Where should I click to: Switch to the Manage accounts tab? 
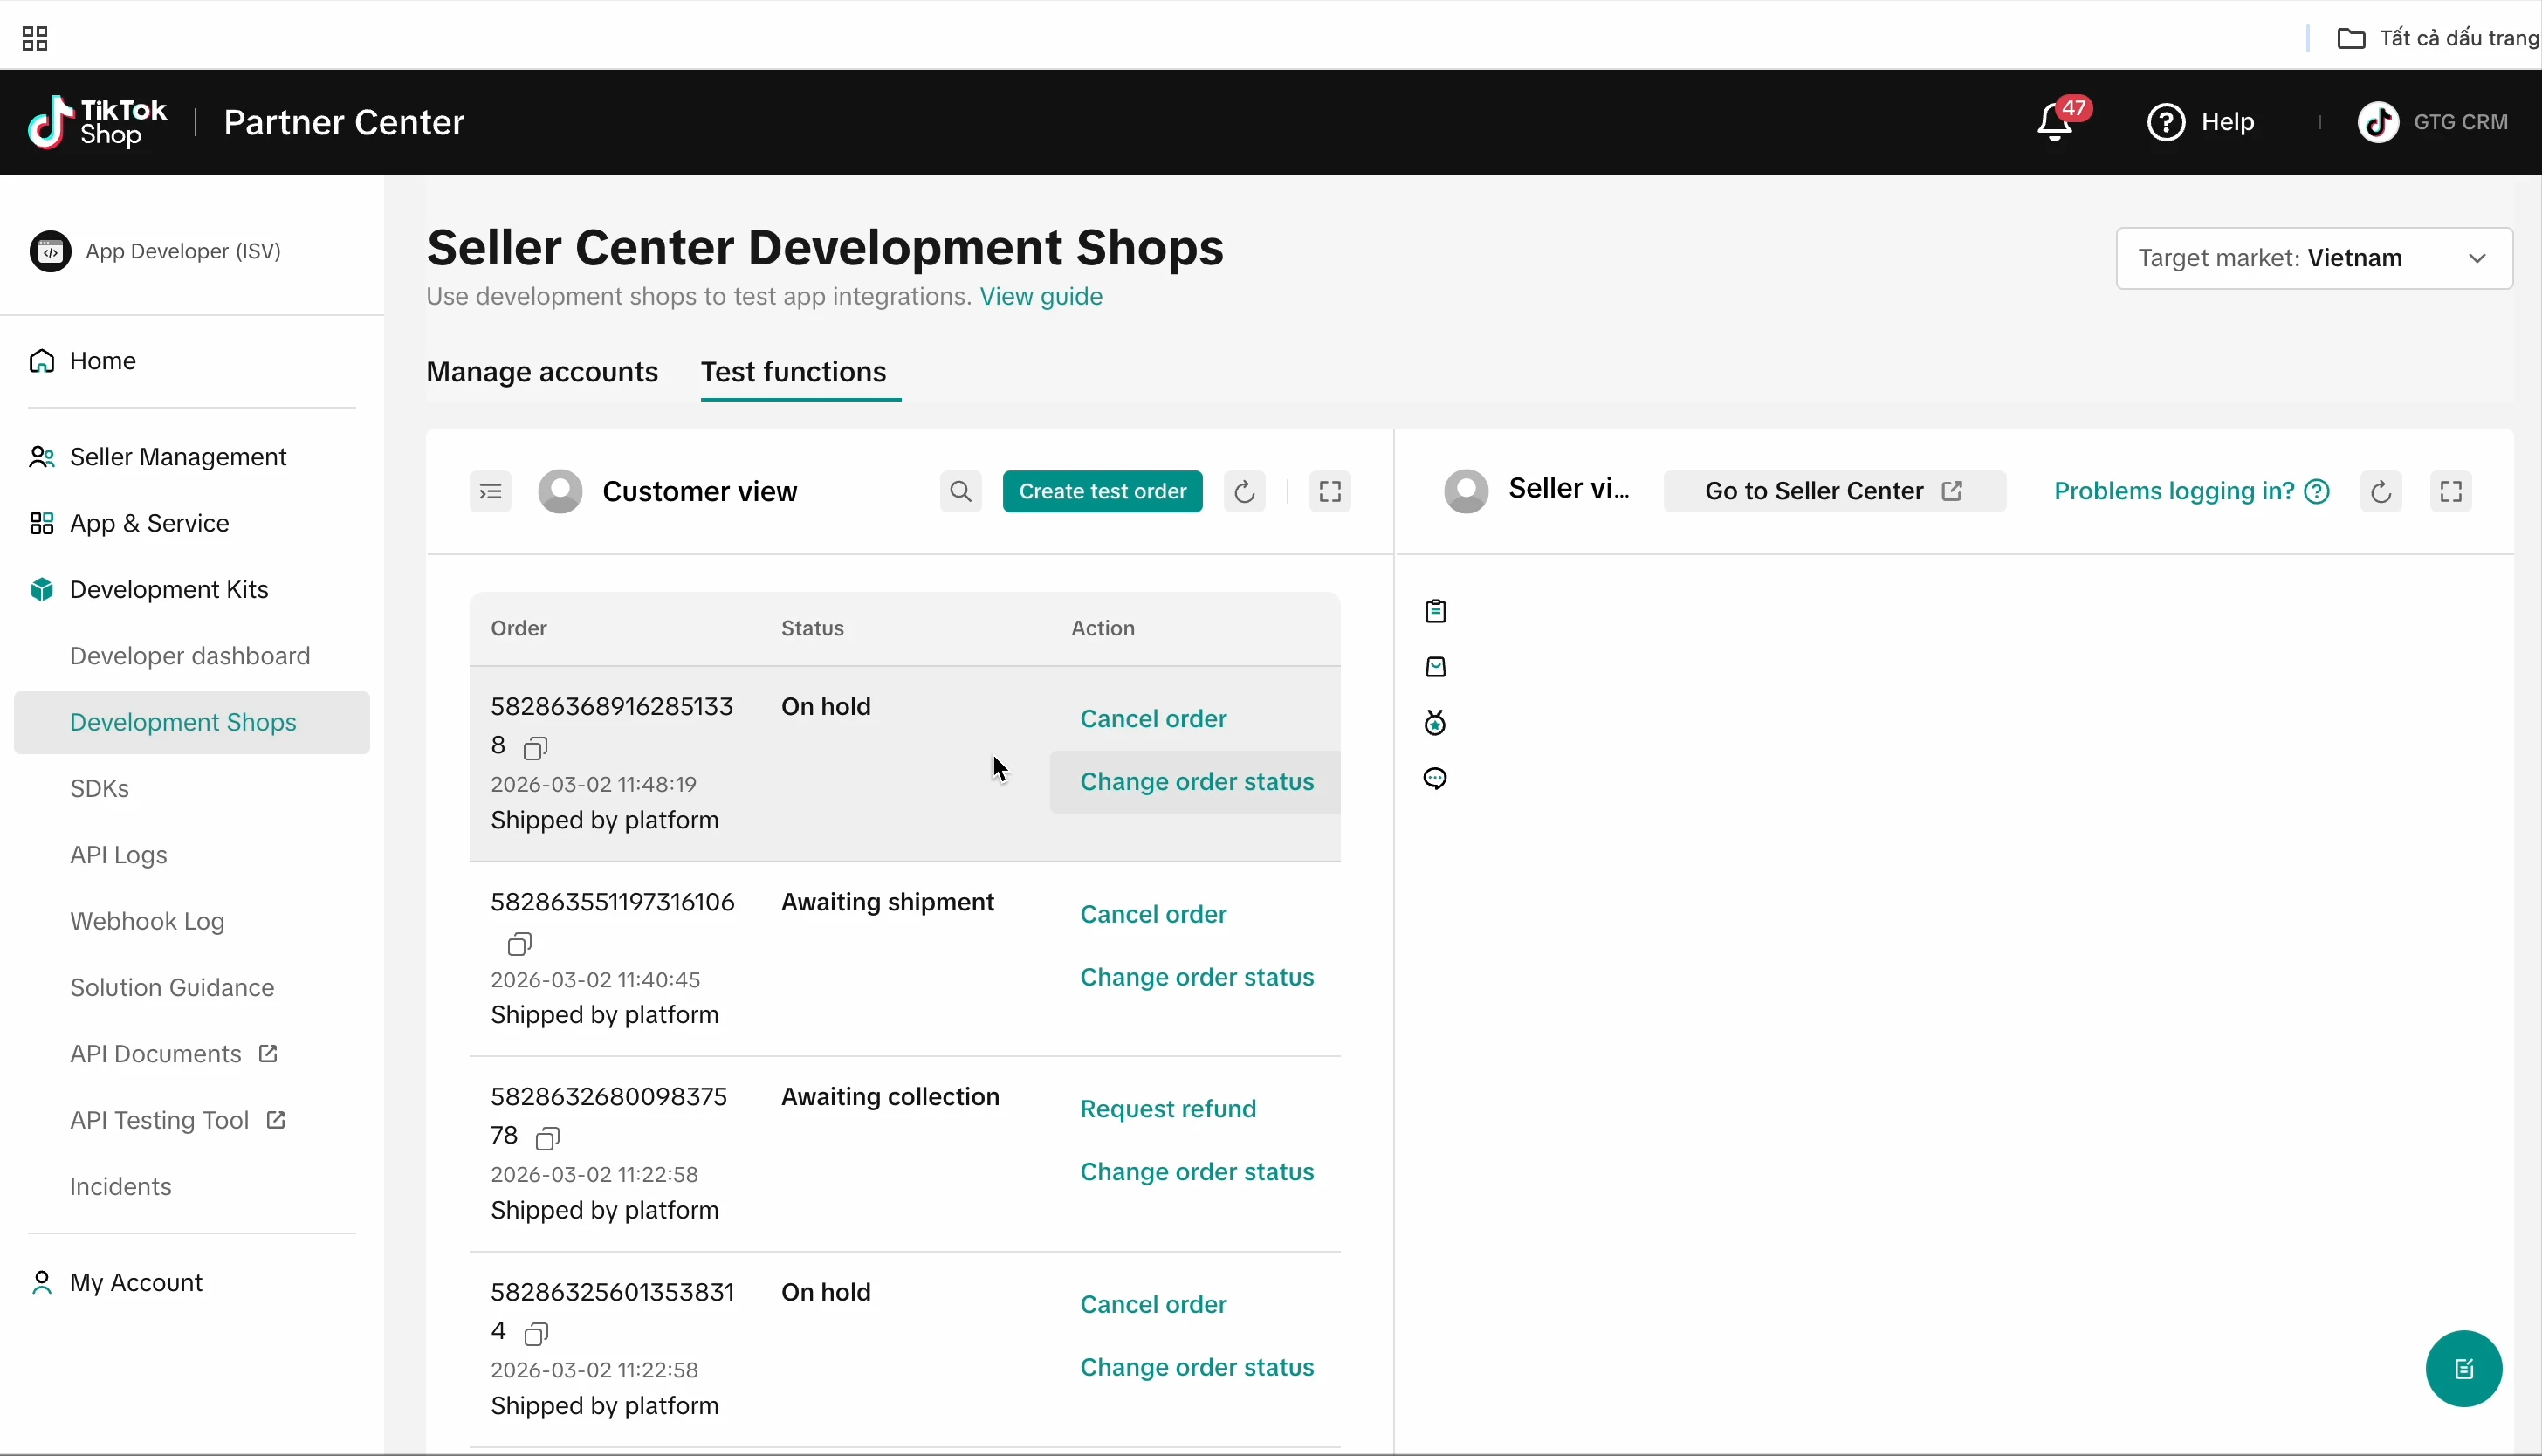pos(542,372)
